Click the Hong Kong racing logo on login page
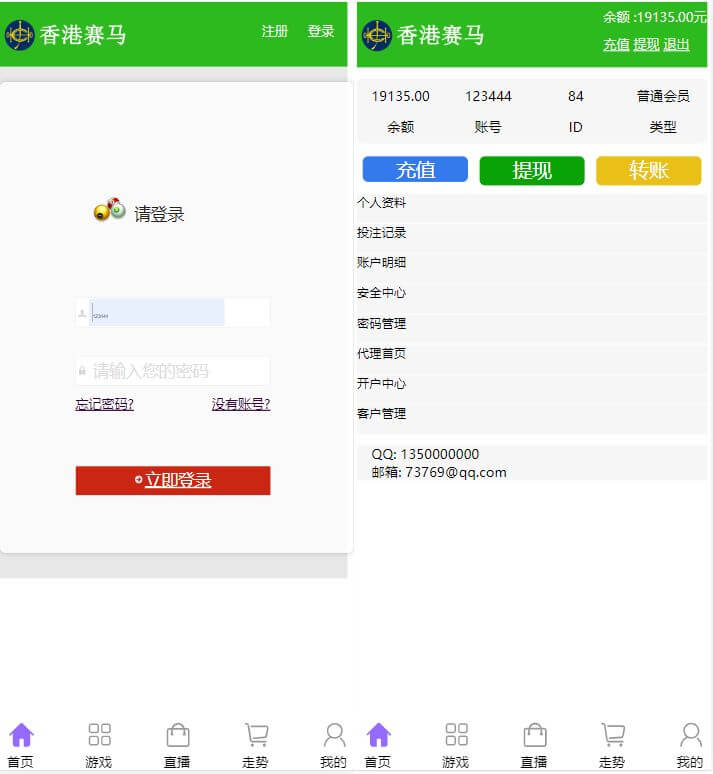This screenshot has height=774, width=713. point(19,35)
